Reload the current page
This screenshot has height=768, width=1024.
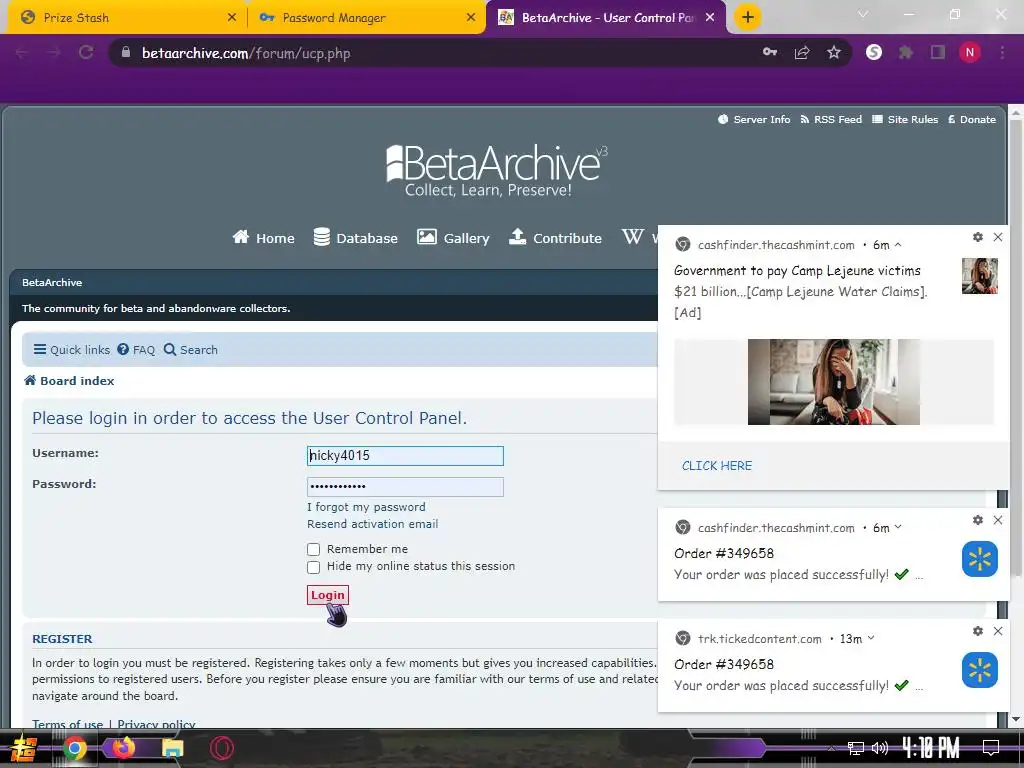click(86, 52)
